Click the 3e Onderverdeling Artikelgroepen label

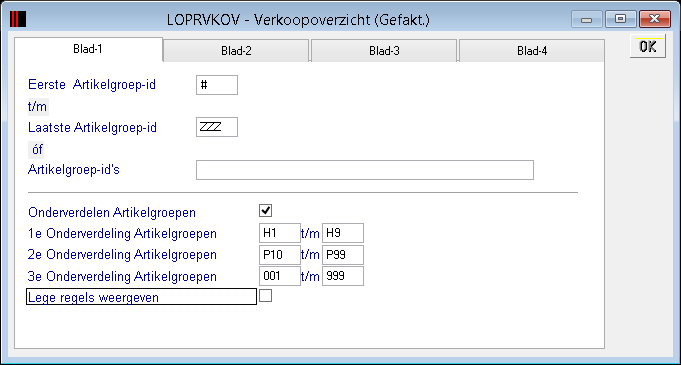tap(122, 276)
